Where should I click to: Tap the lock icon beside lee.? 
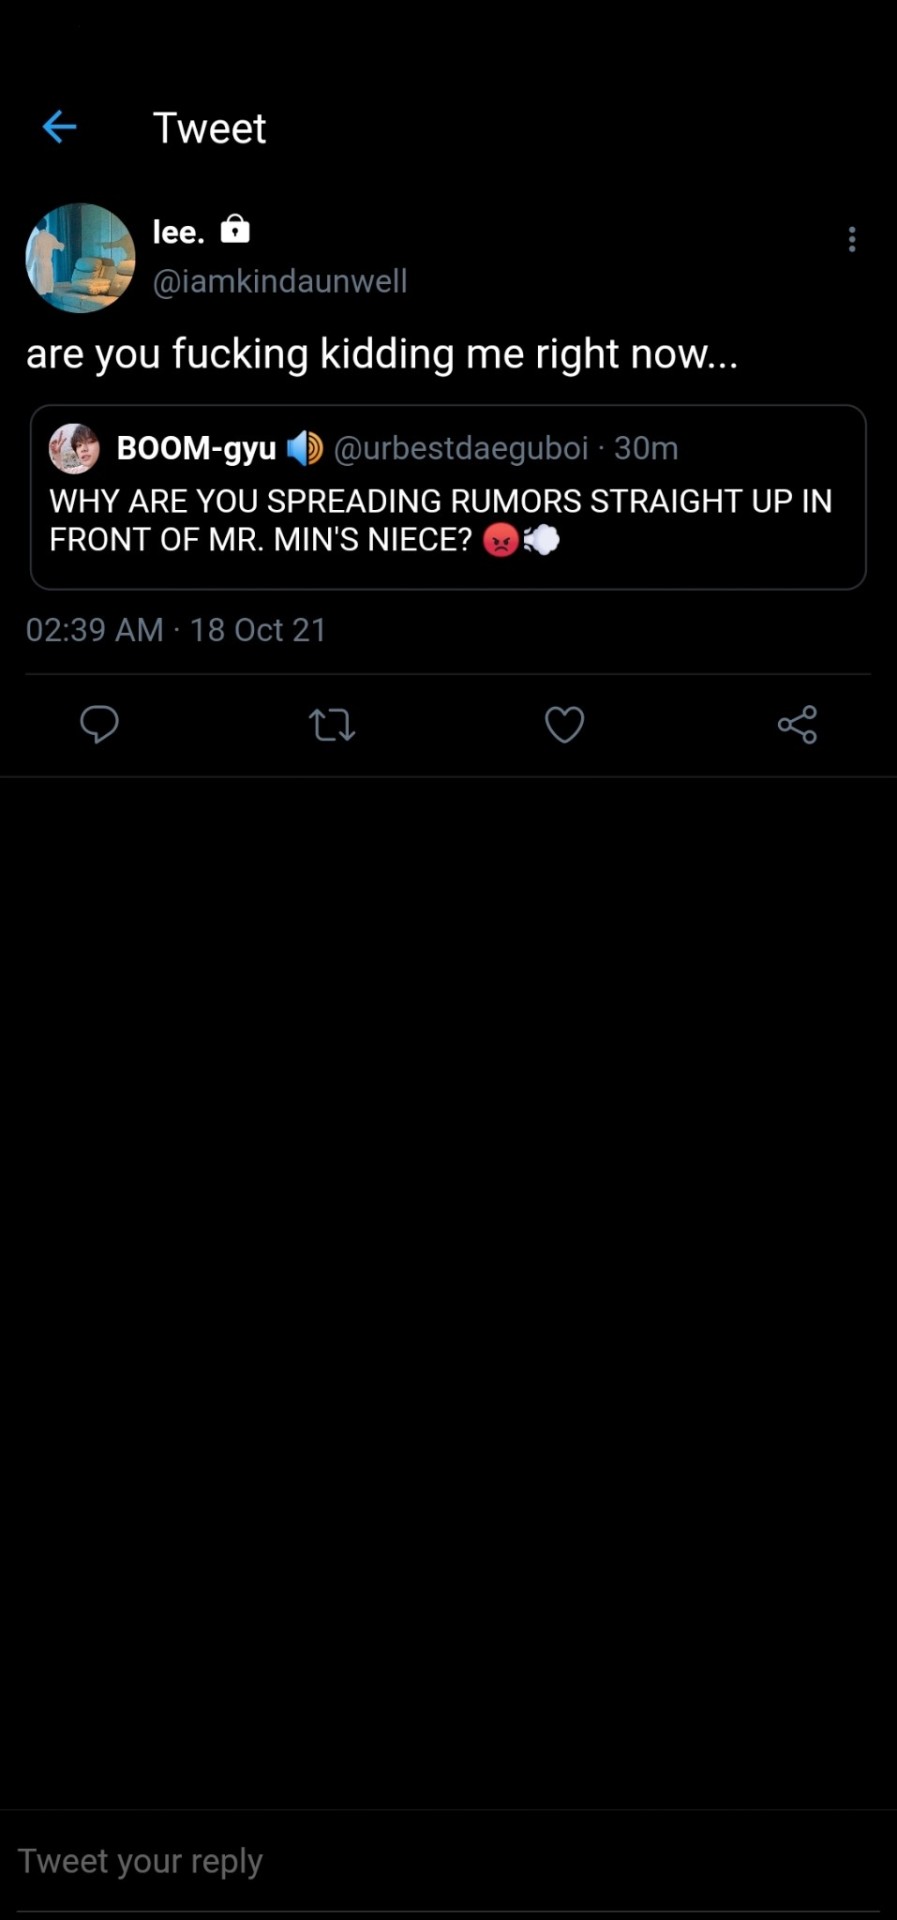[235, 230]
